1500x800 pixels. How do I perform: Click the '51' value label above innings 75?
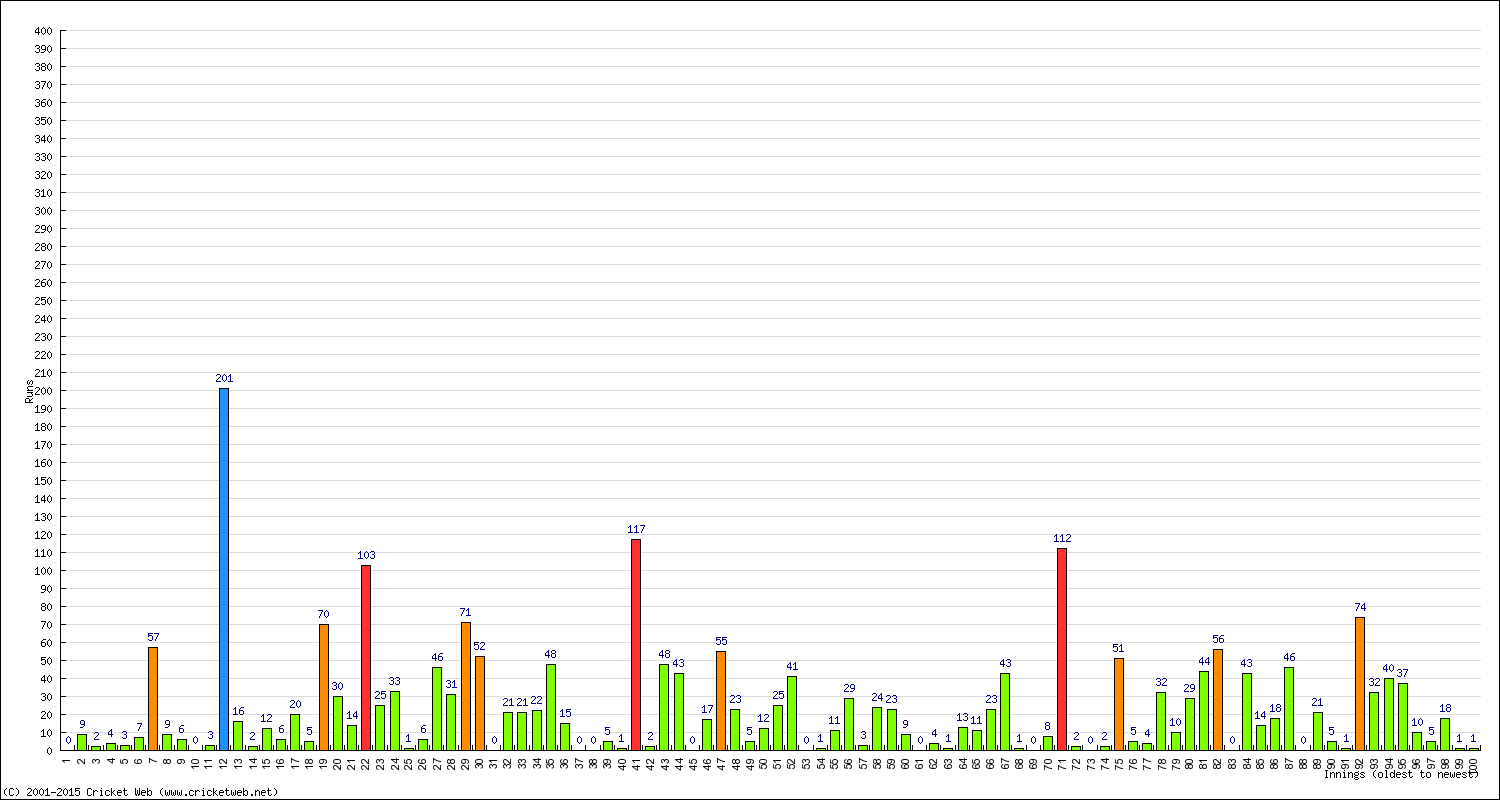point(1119,648)
